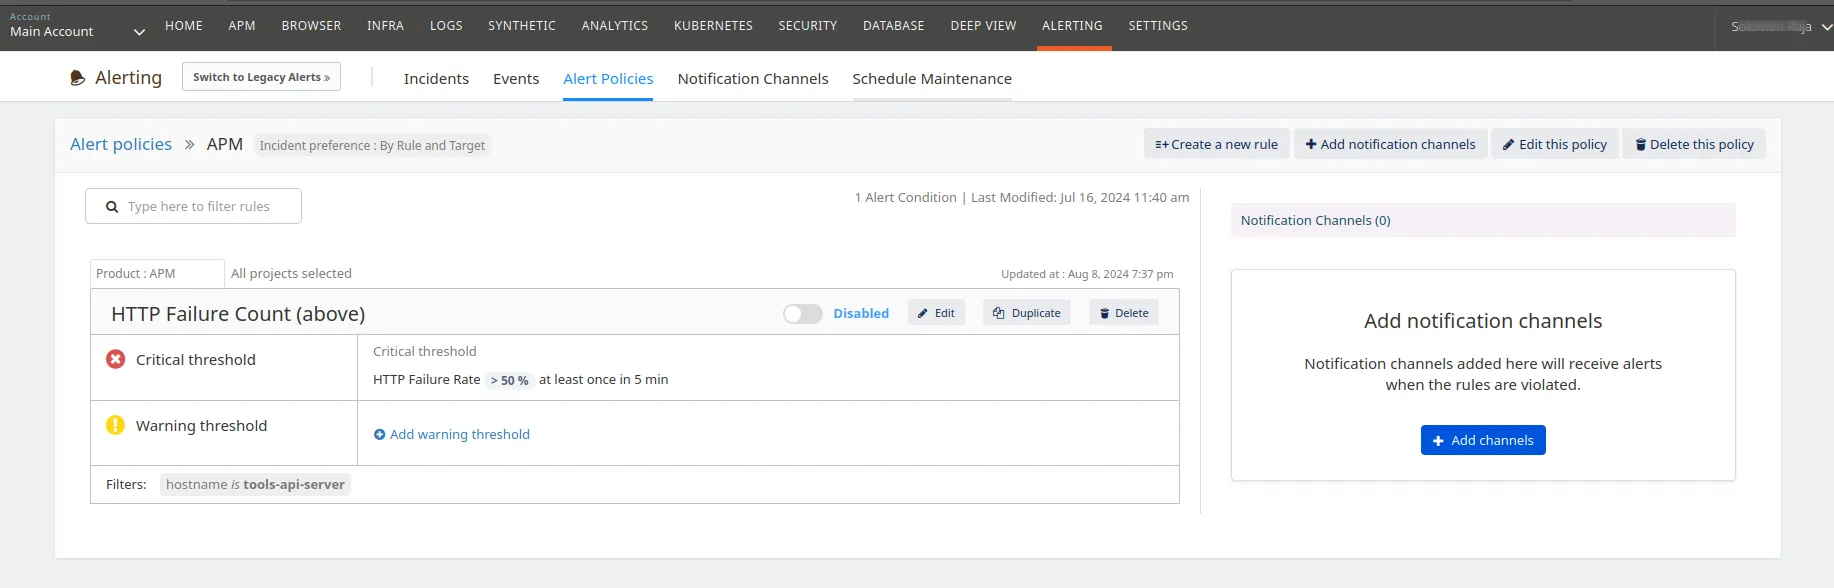1834x588 pixels.
Task: Click the Last Modified timestamp text
Action: coord(1080,197)
